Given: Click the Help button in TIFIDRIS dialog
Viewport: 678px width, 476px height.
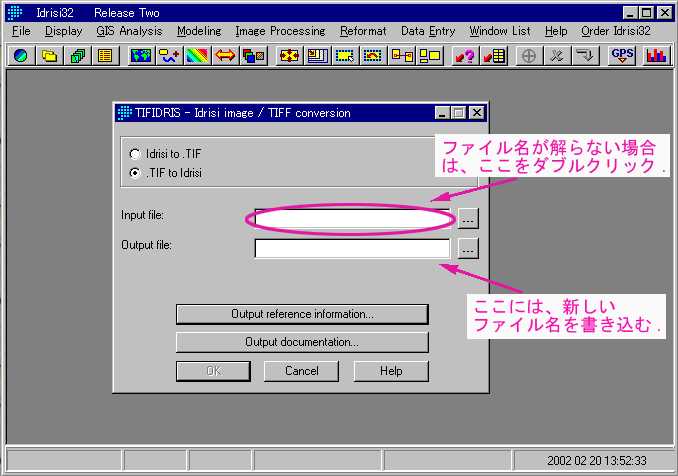Looking at the screenshot, I should click(391, 371).
